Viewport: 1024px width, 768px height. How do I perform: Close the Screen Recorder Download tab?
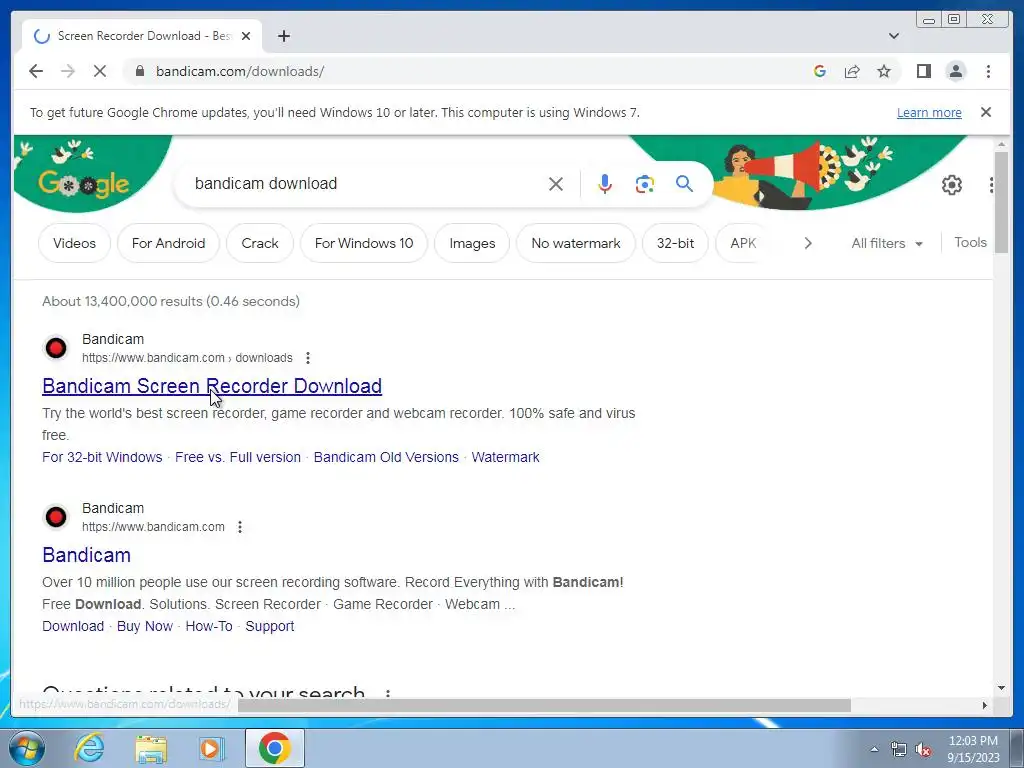click(246, 36)
